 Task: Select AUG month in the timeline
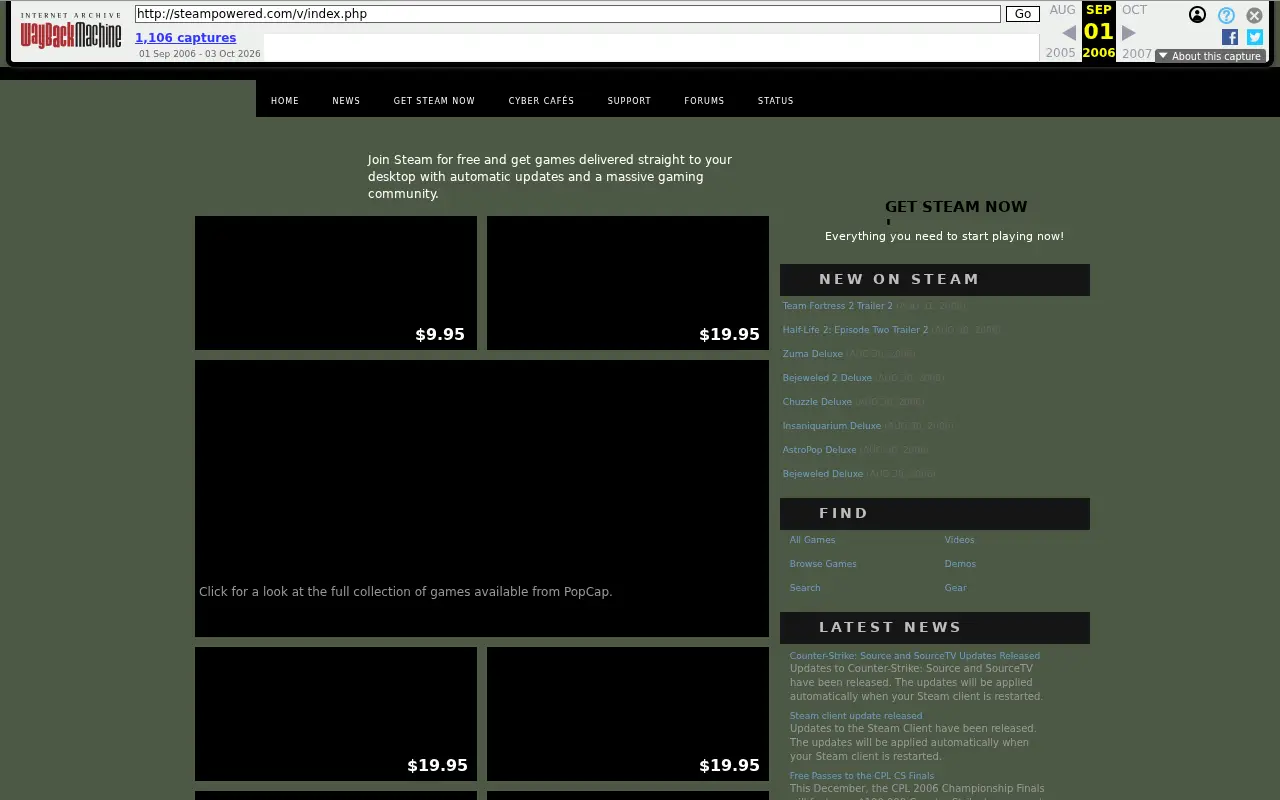1062,10
